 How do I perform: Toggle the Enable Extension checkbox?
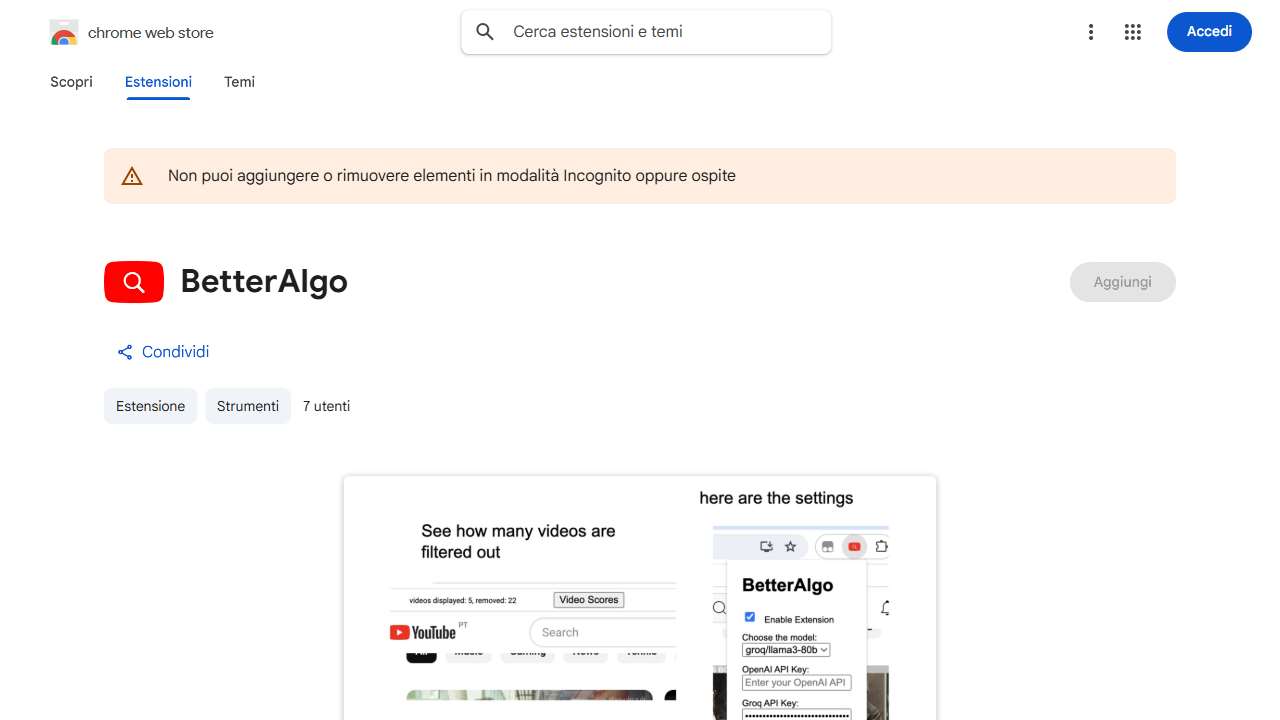point(749,617)
